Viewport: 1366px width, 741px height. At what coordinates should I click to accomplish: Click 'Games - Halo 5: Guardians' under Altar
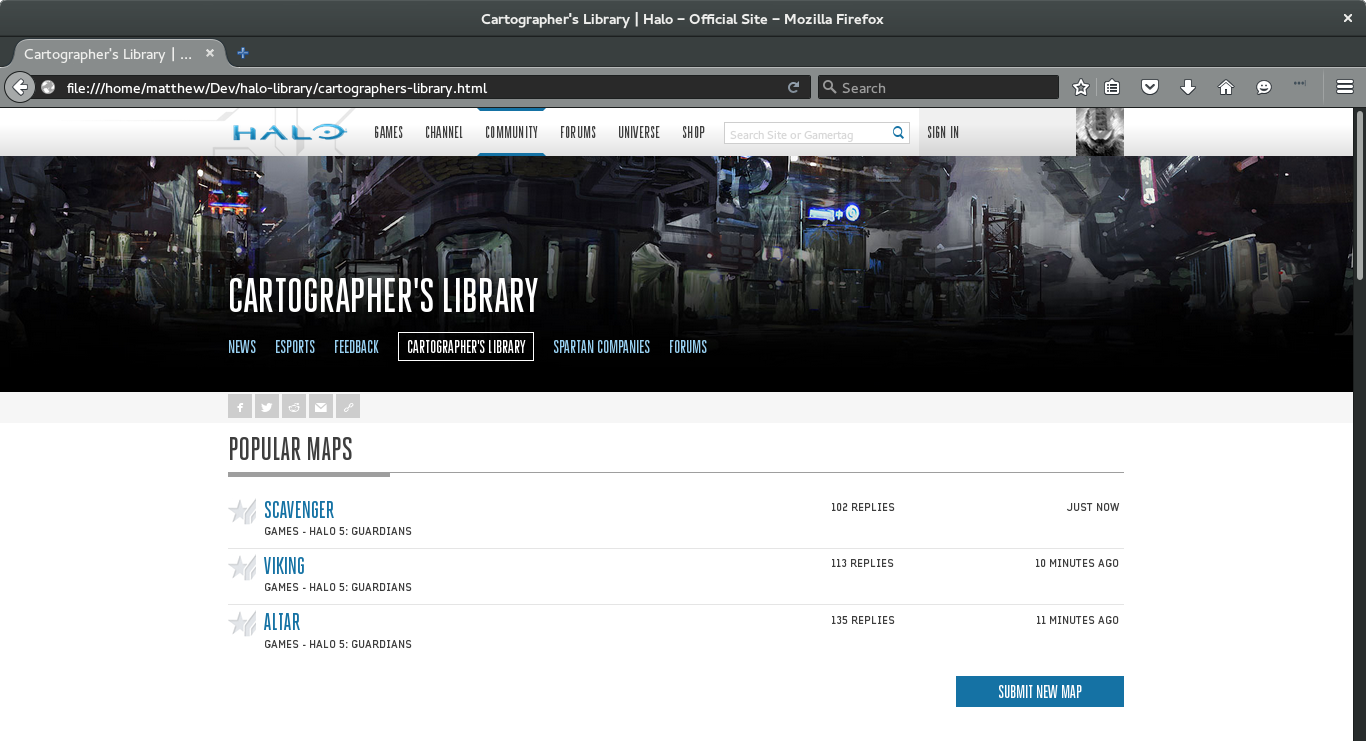click(x=338, y=644)
